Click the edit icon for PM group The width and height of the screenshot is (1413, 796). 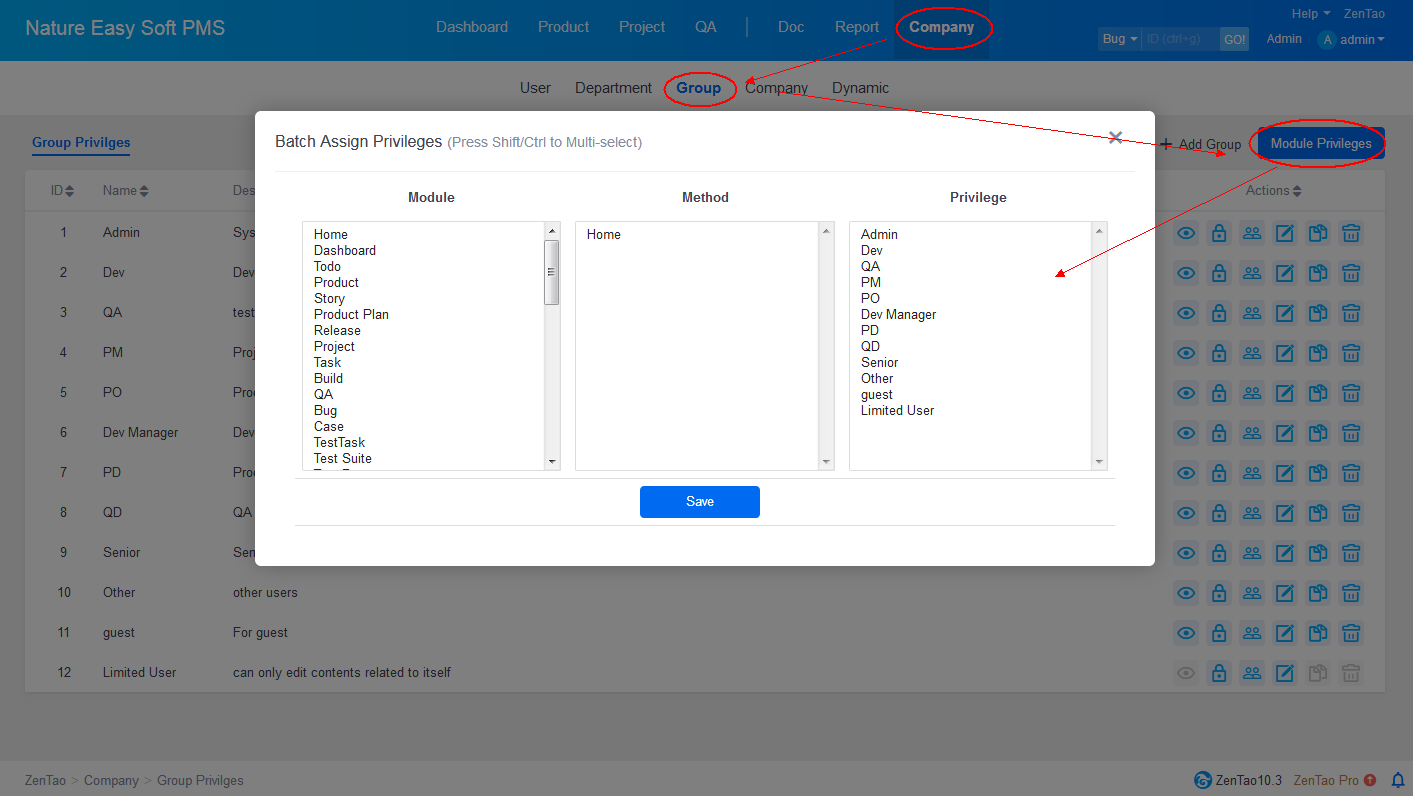click(1285, 353)
